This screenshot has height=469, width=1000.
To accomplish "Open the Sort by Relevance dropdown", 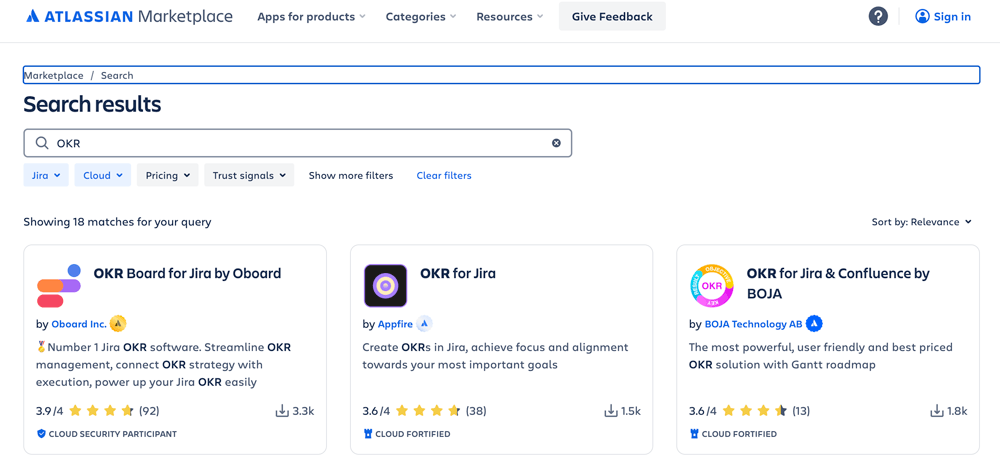I will [x=922, y=222].
